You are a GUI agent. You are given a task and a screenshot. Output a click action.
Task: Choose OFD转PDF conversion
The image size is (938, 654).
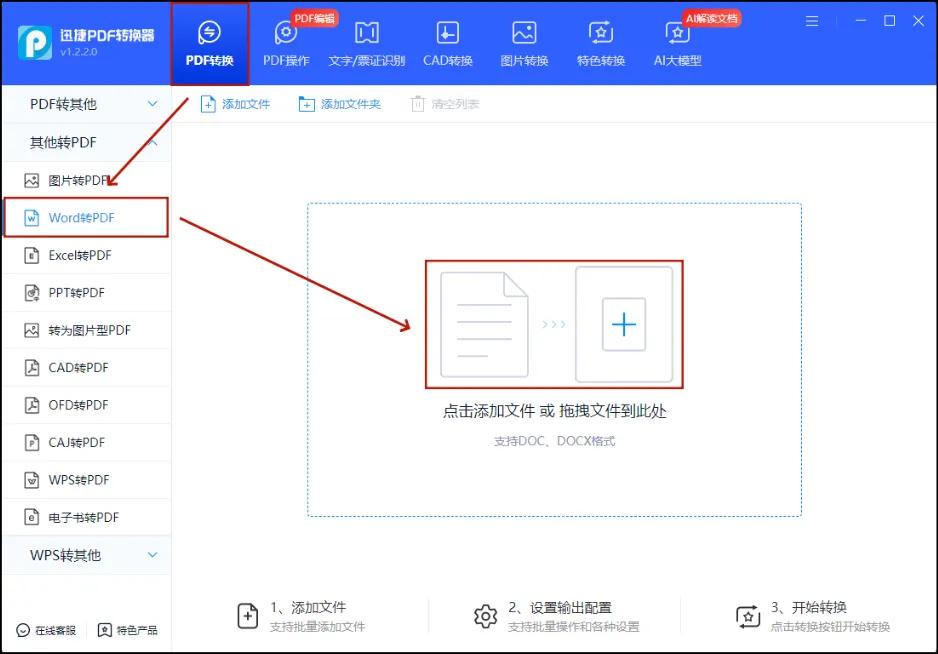tap(87, 405)
